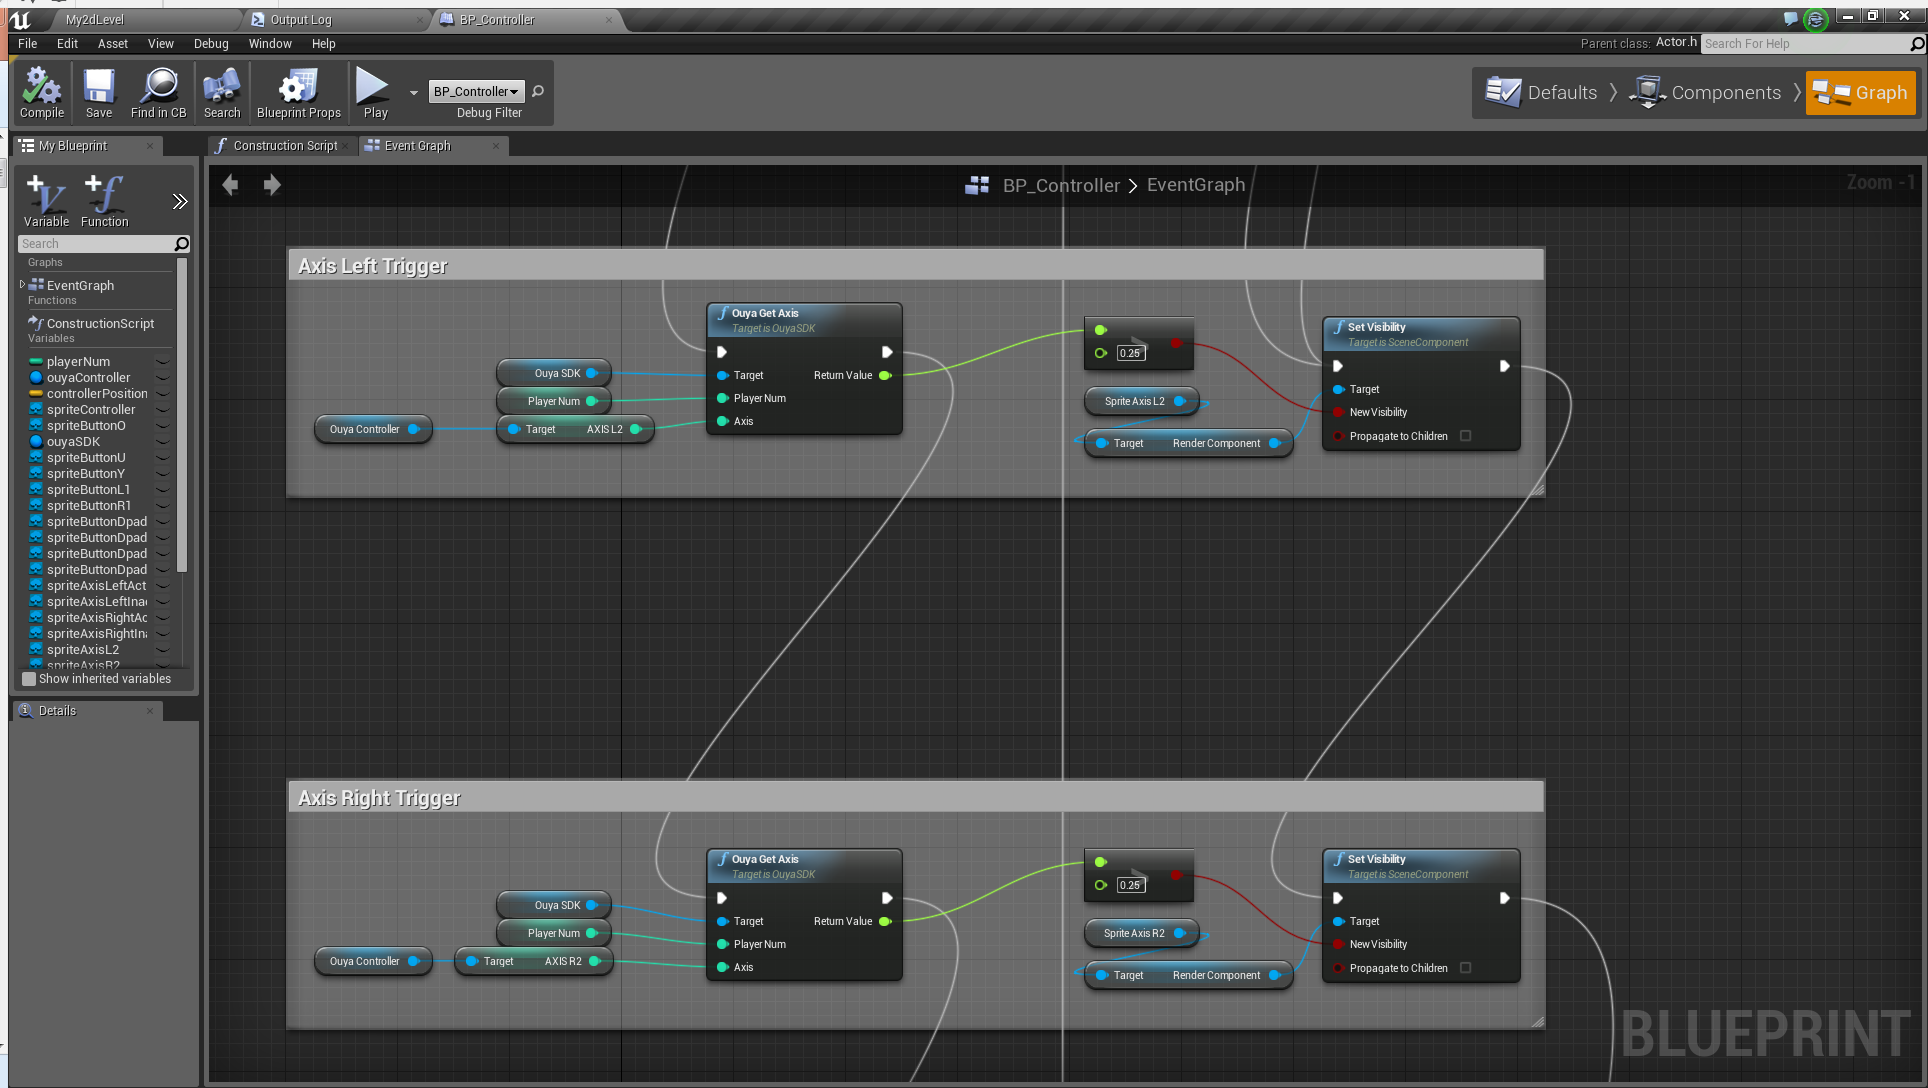Check Propagate to Children in Right Trigger
This screenshot has width=1928, height=1088.
tap(1465, 968)
